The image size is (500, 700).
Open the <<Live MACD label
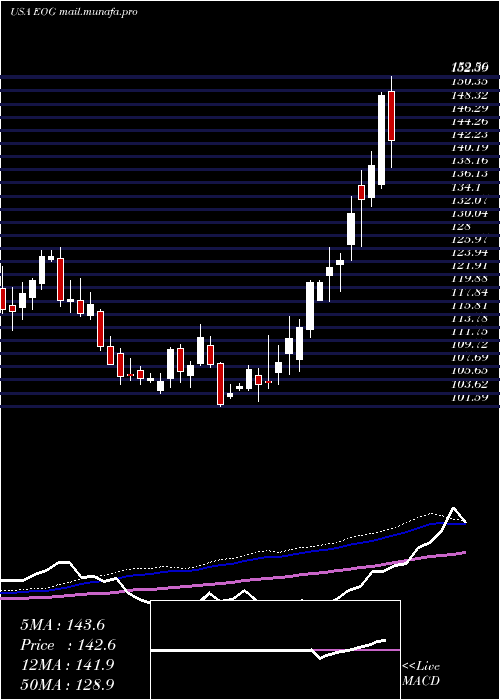click(x=421, y=674)
